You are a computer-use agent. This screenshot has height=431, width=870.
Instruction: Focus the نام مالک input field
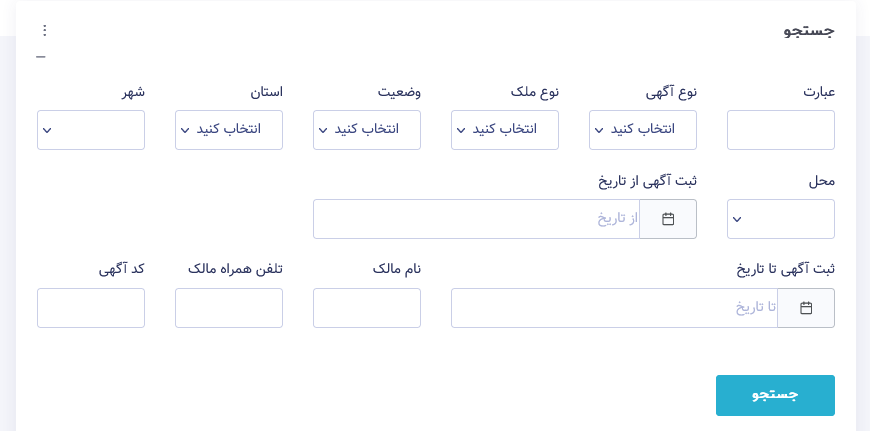point(367,308)
